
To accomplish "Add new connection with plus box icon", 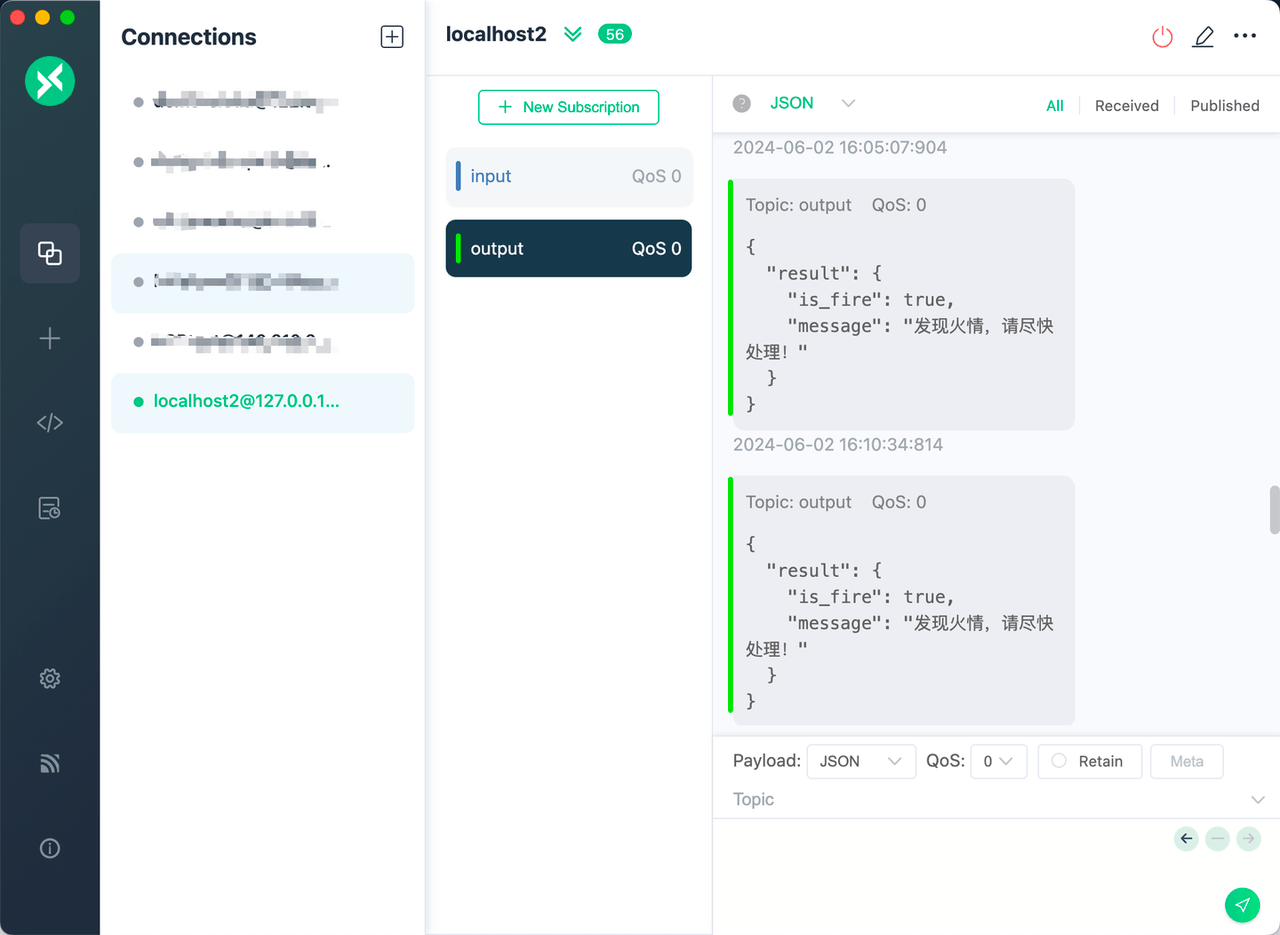I will click(392, 37).
